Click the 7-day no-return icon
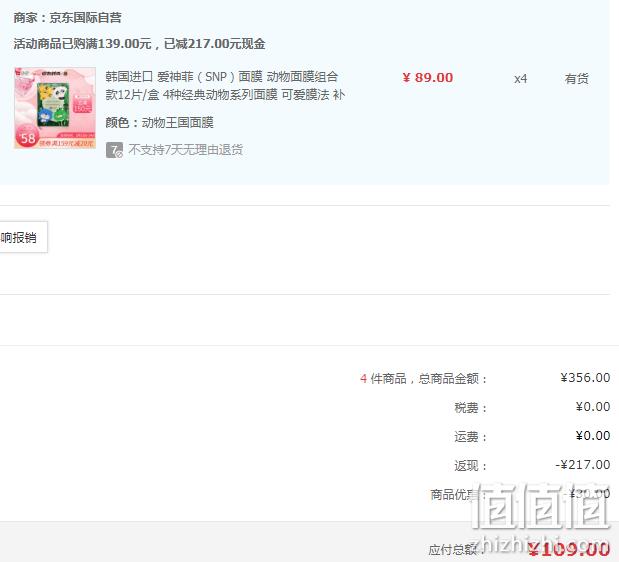 point(114,150)
